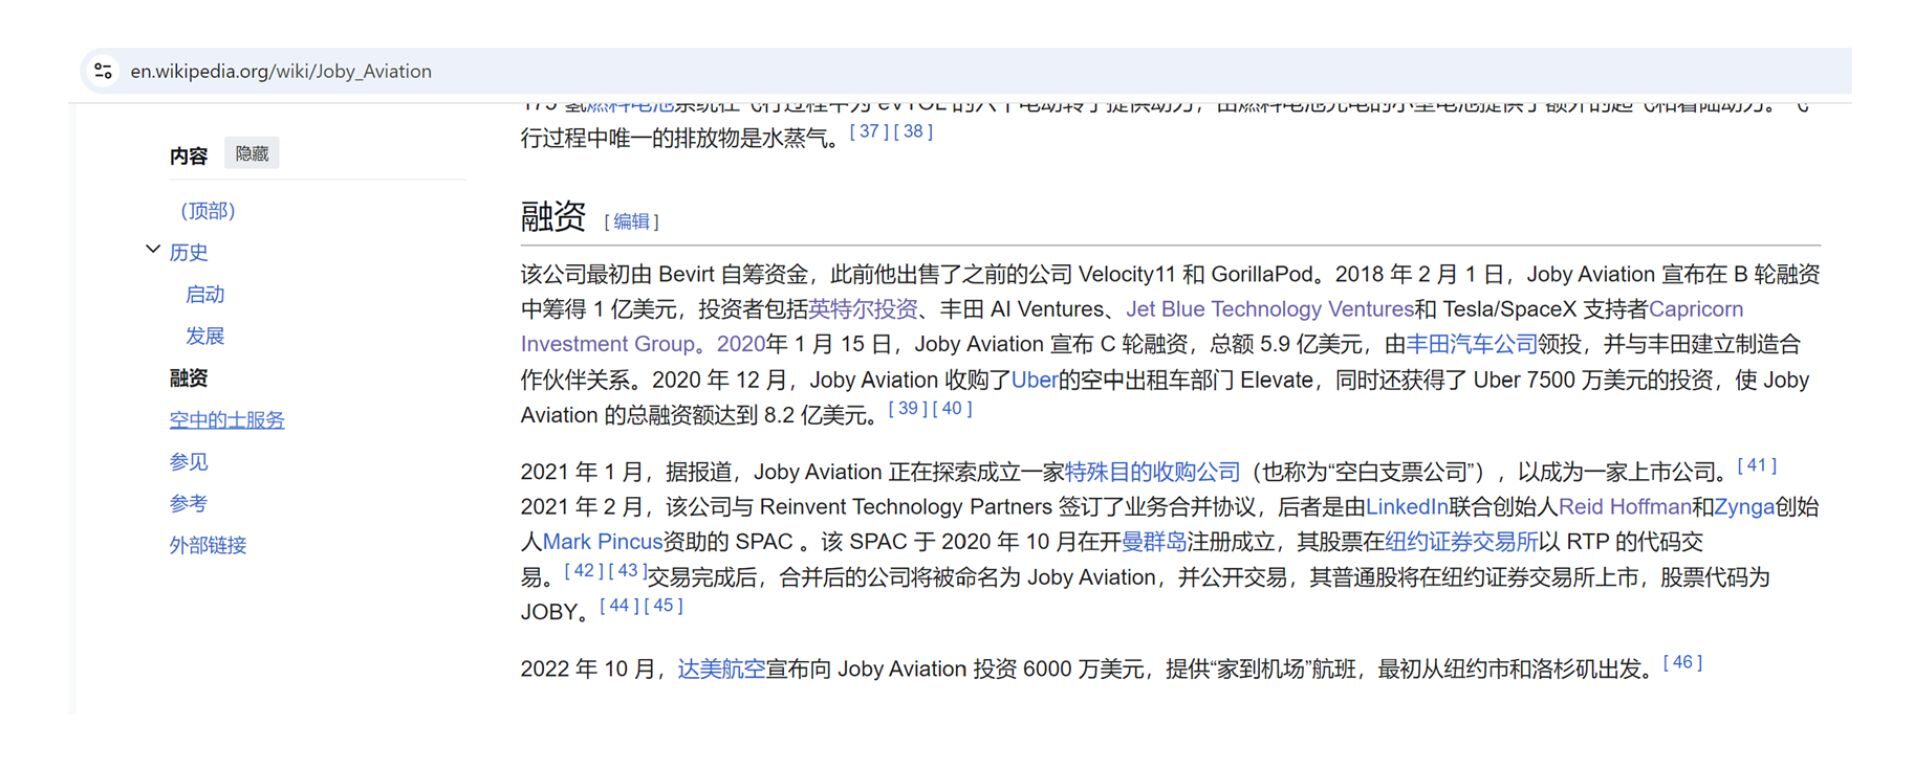The height and width of the screenshot is (774, 1920).
Task: Go to 启动 subsection
Action: coord(205,295)
